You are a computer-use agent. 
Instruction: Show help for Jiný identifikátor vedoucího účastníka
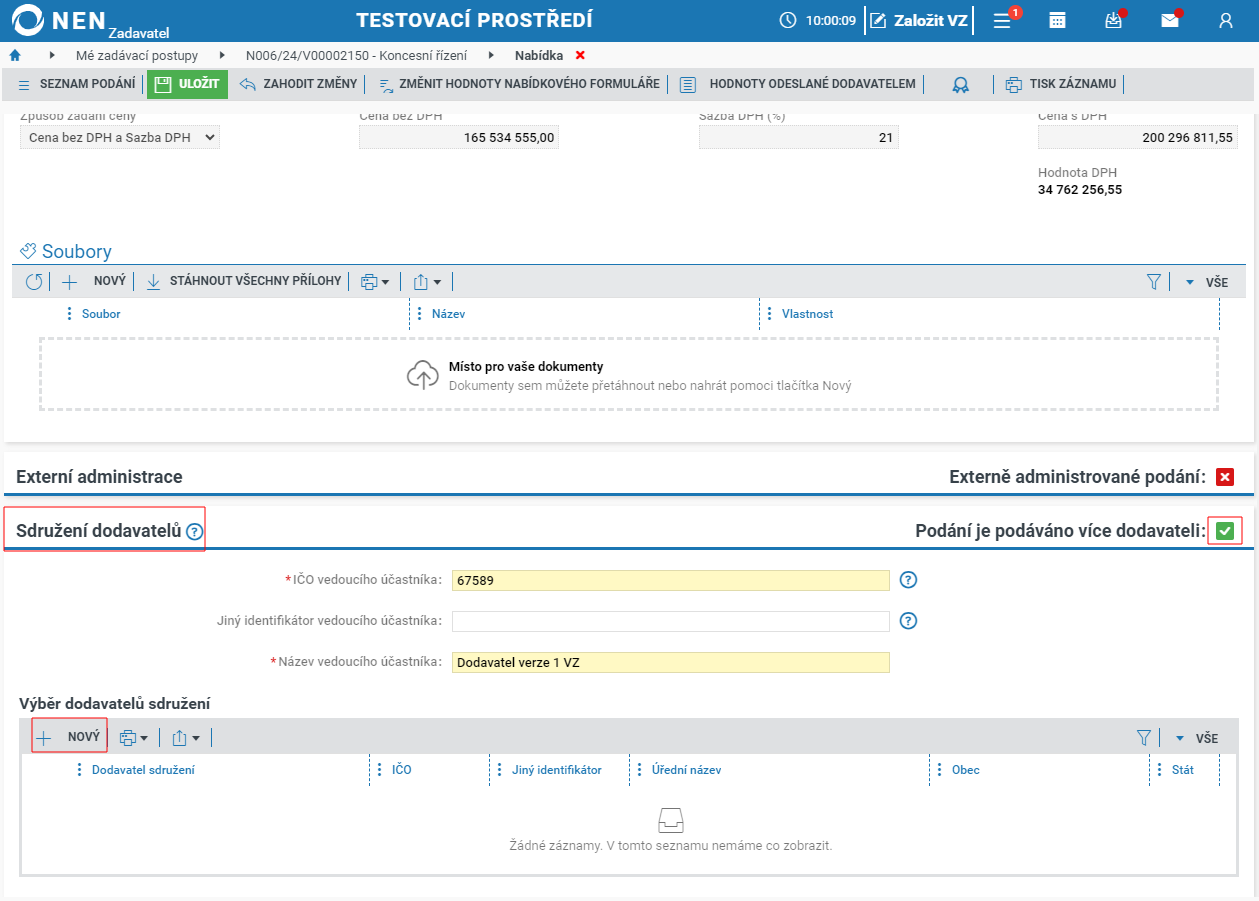coord(908,621)
